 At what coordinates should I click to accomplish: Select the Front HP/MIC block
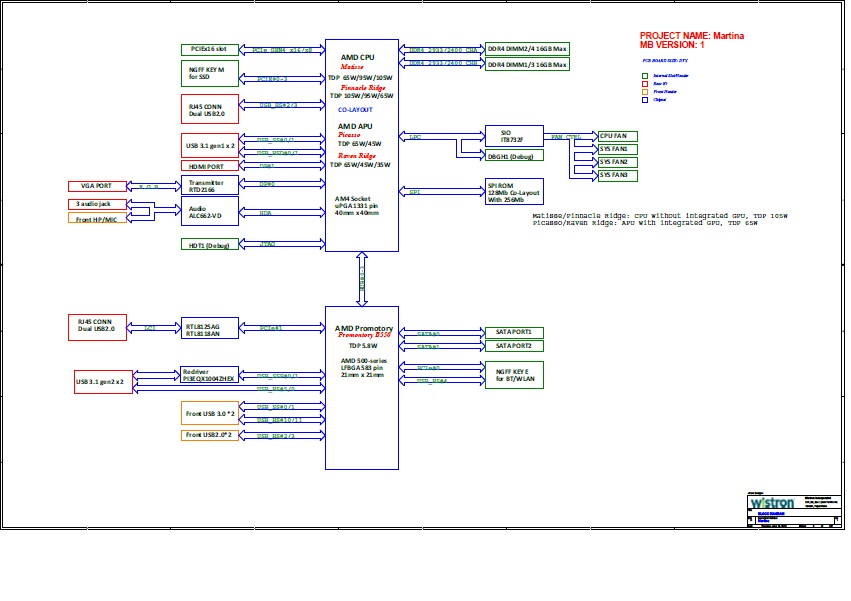(x=97, y=219)
